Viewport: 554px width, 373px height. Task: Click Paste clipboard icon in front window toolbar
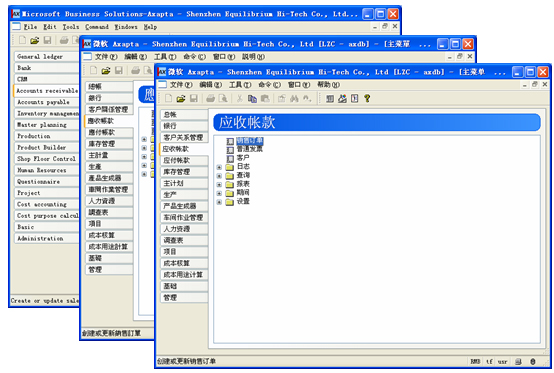pos(265,99)
